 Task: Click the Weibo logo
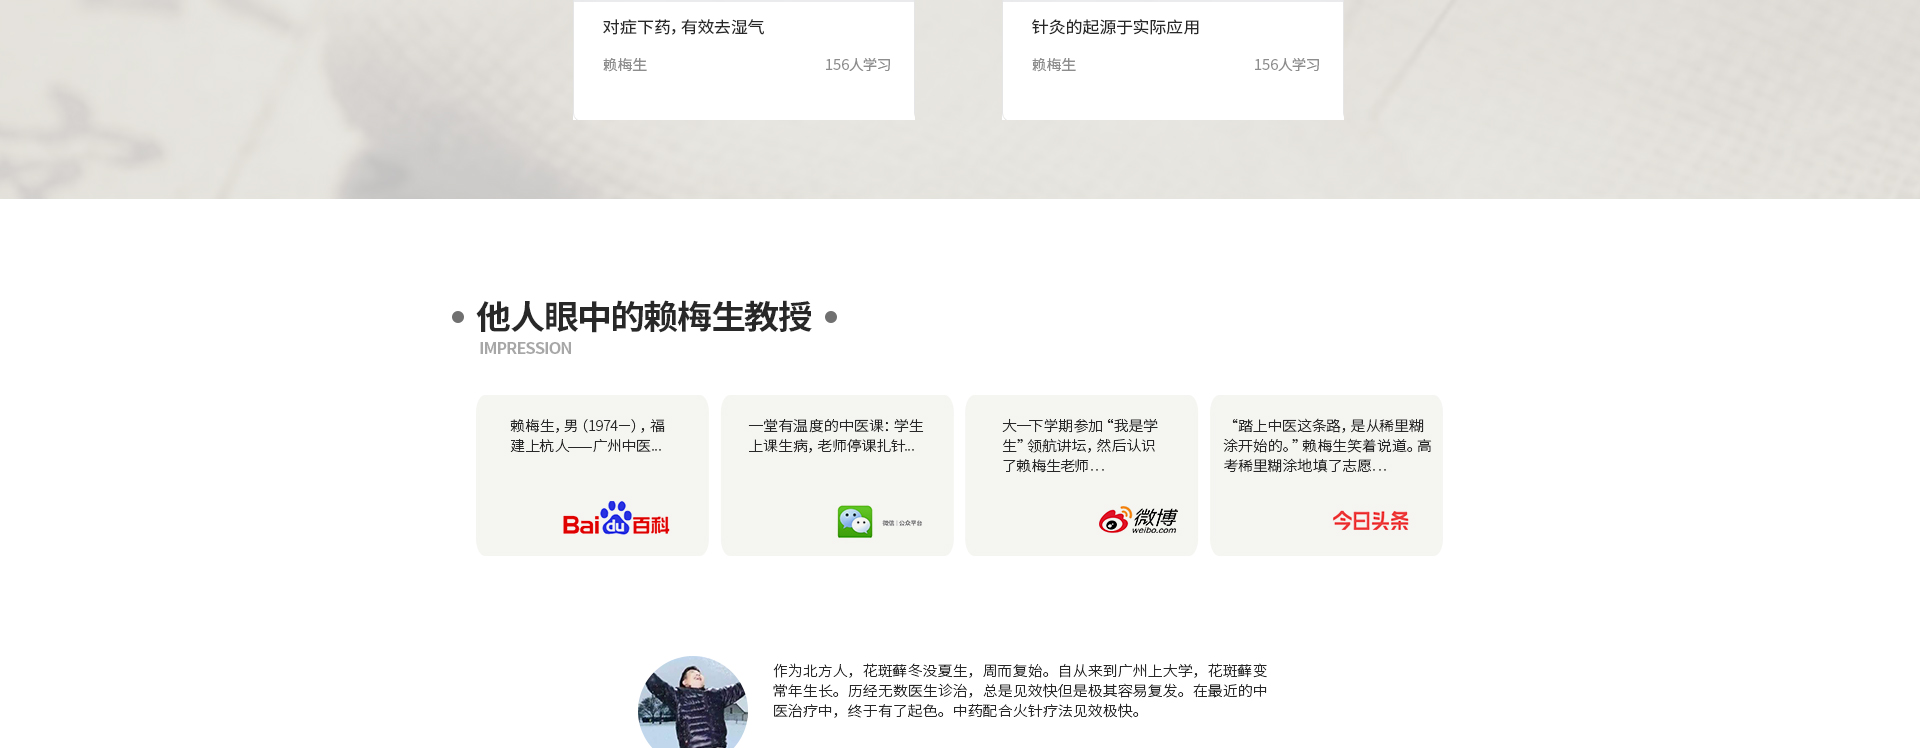[1137, 520]
